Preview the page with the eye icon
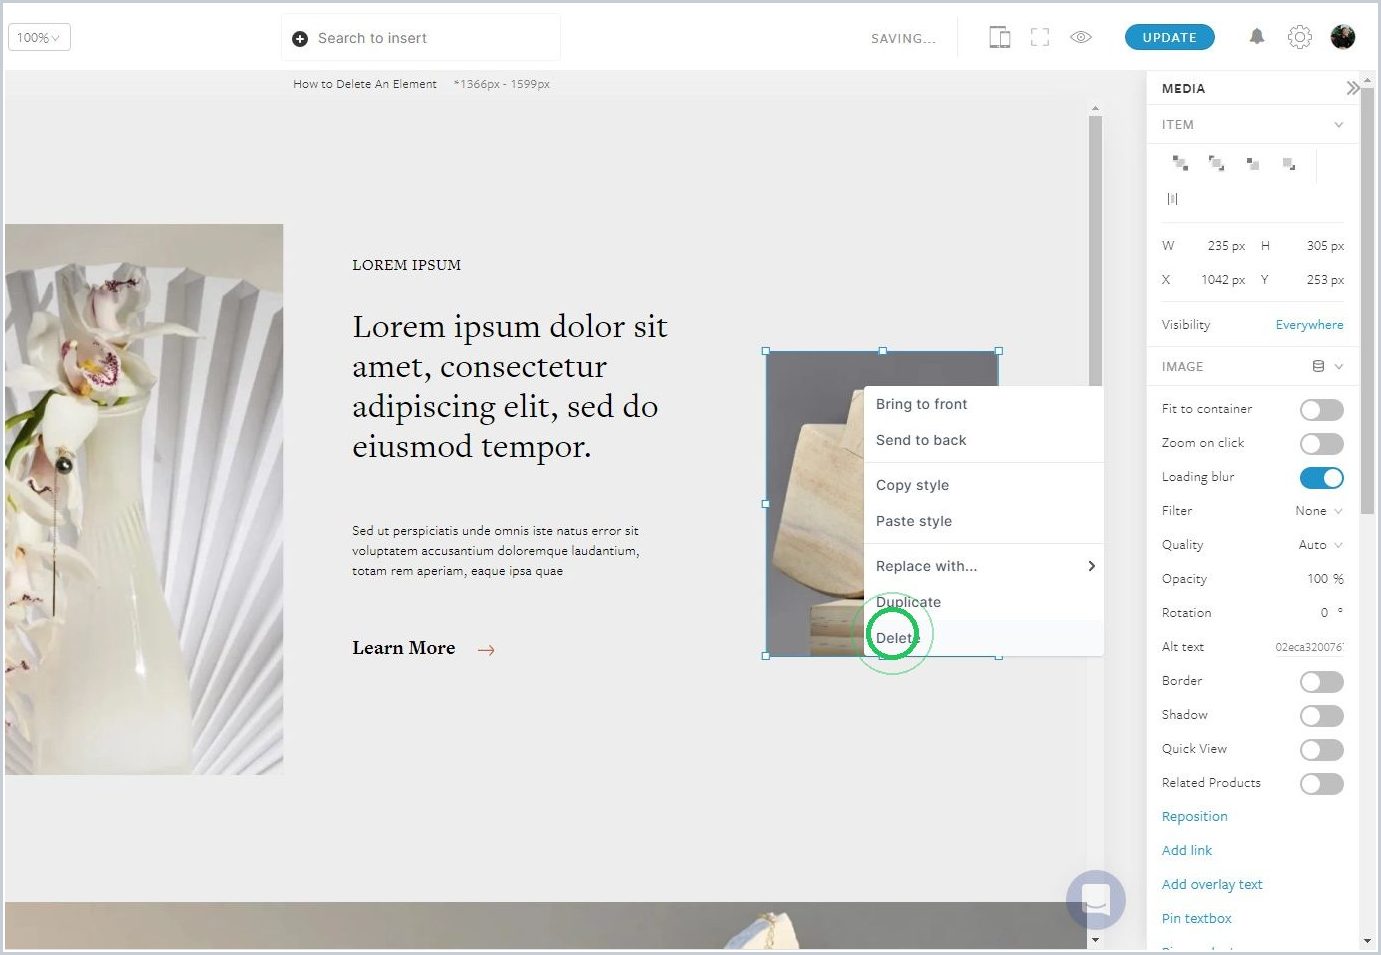The height and width of the screenshot is (955, 1381). (1081, 38)
